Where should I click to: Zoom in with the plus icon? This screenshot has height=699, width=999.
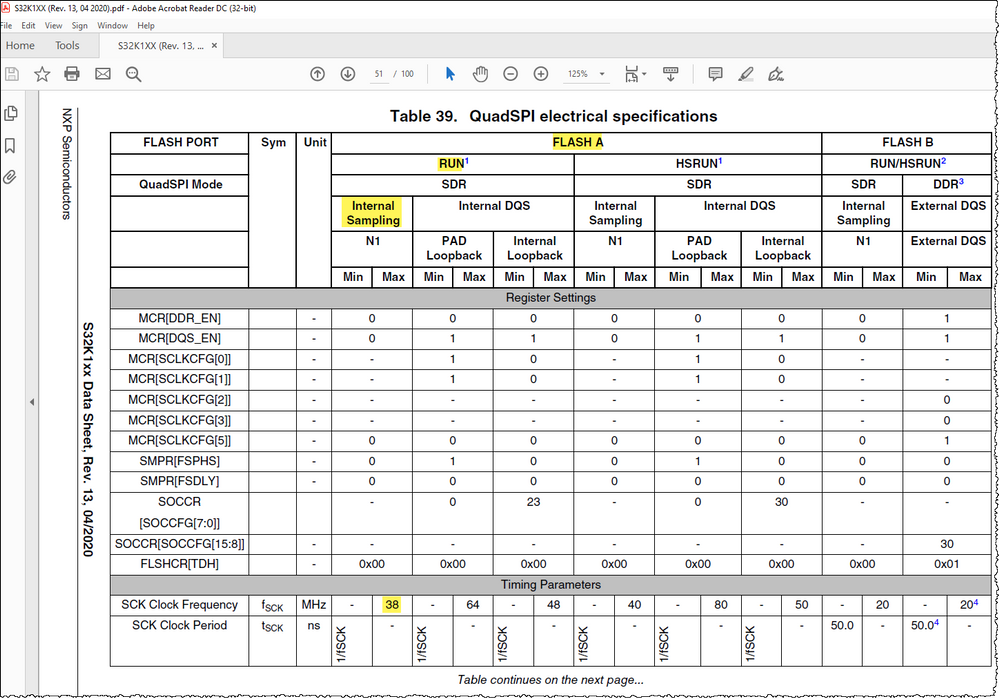(541, 74)
